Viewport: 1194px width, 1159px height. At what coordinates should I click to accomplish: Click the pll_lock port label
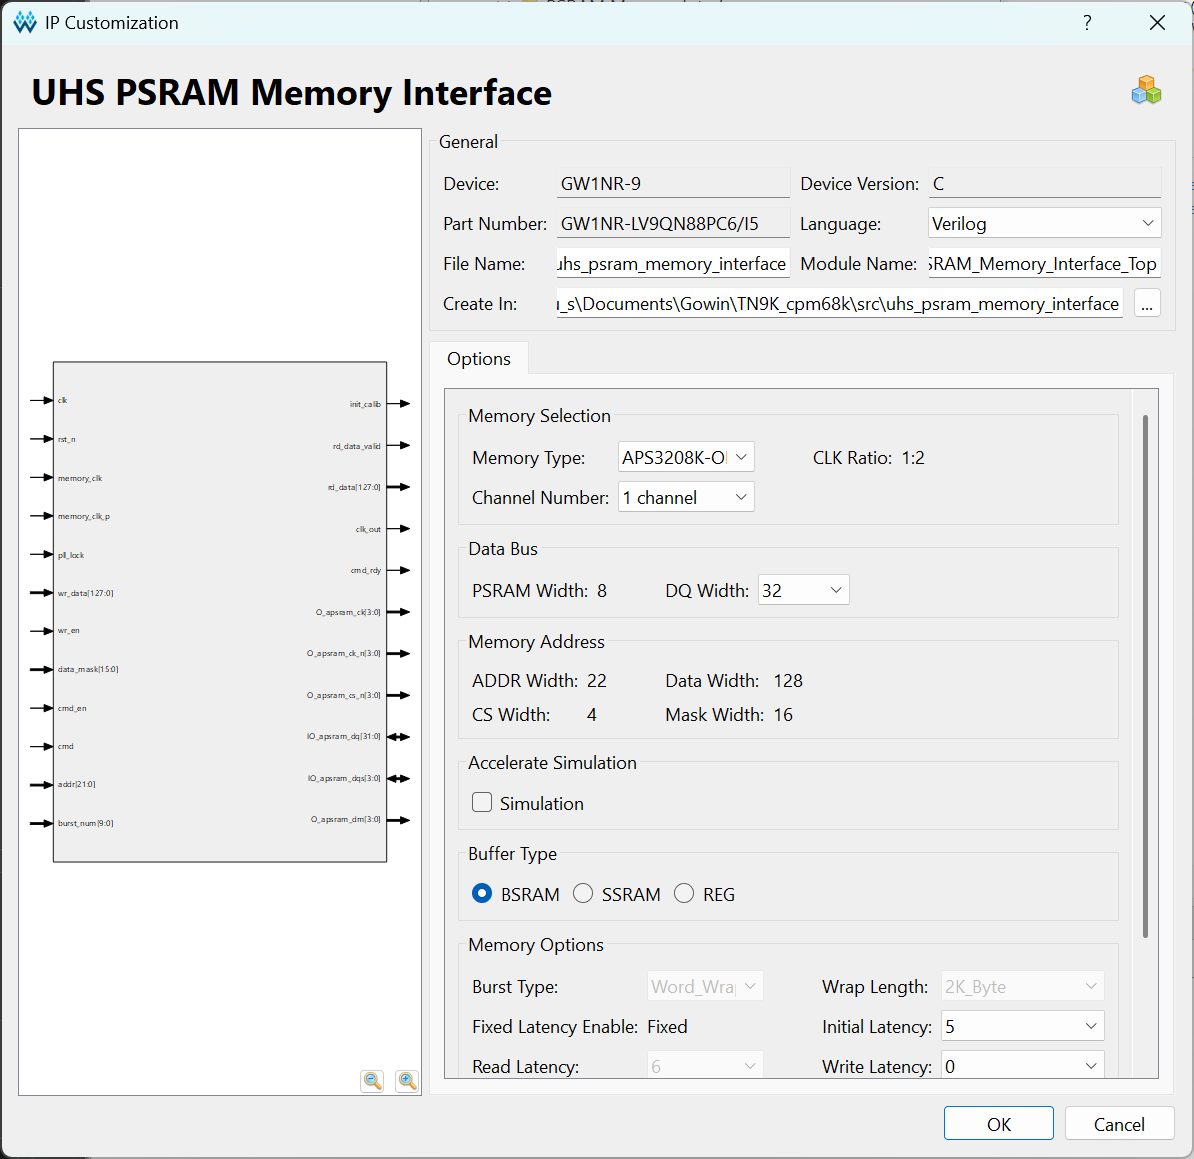pyautogui.click(x=71, y=554)
